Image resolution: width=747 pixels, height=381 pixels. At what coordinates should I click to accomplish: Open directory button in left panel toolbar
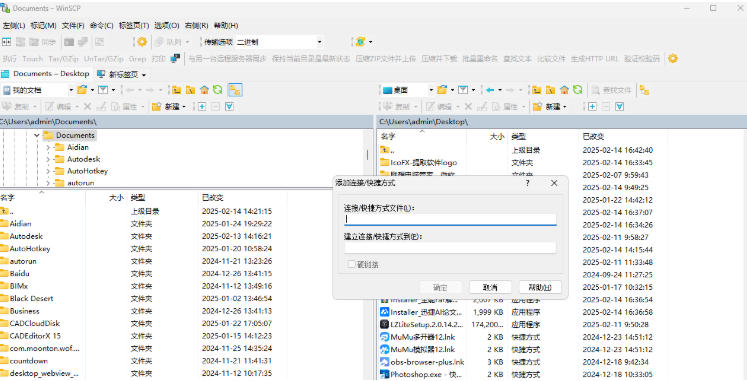pyautogui.click(x=82, y=90)
